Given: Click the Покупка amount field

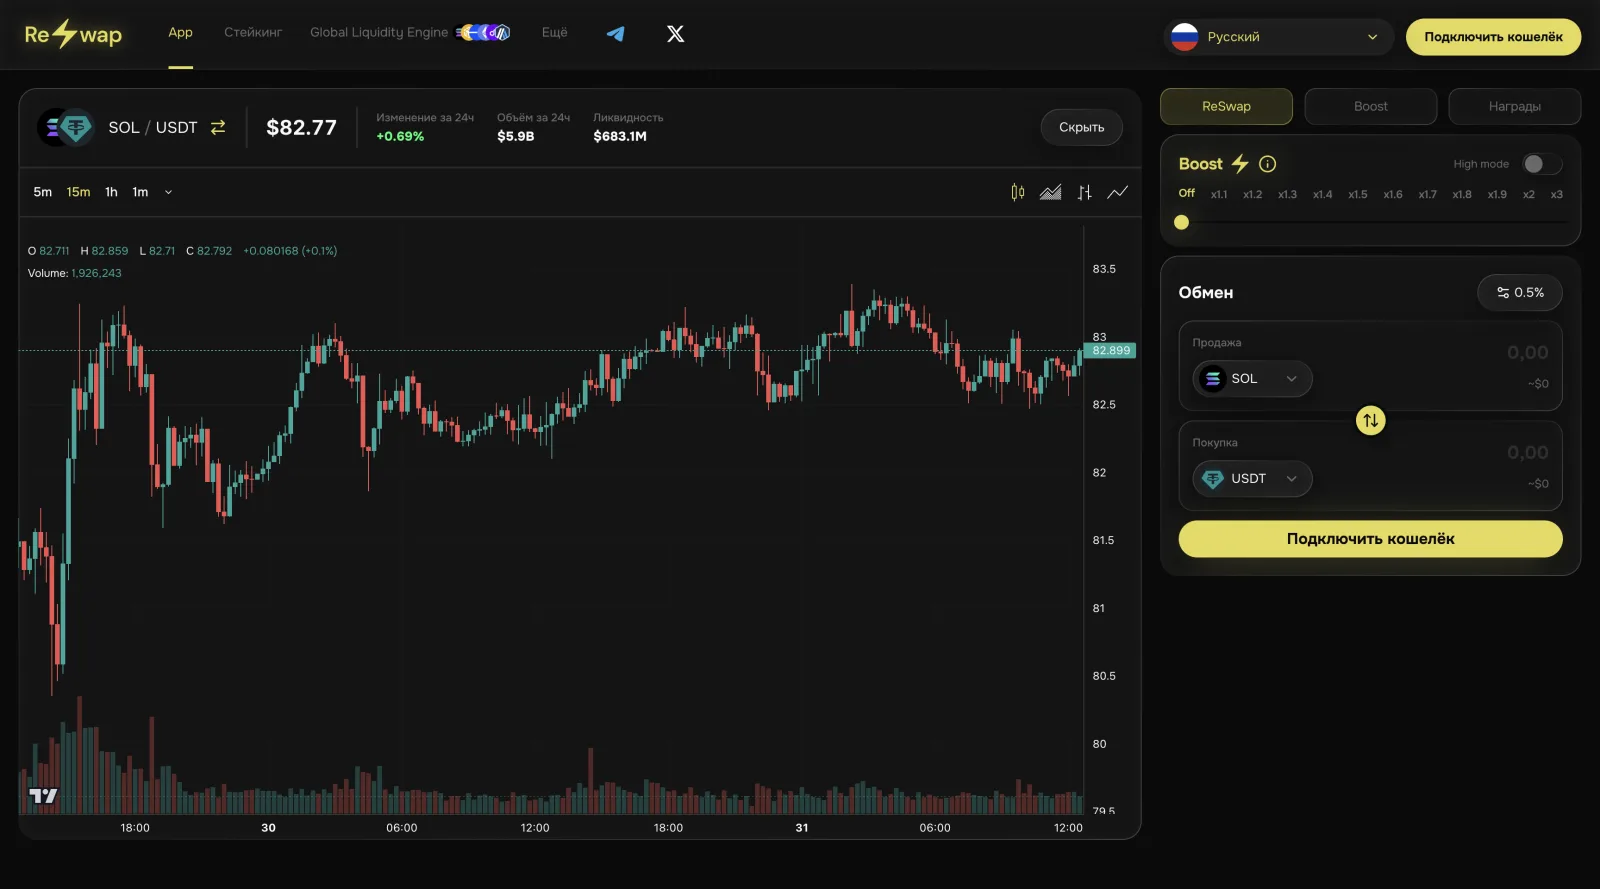Looking at the screenshot, I should tap(1528, 453).
